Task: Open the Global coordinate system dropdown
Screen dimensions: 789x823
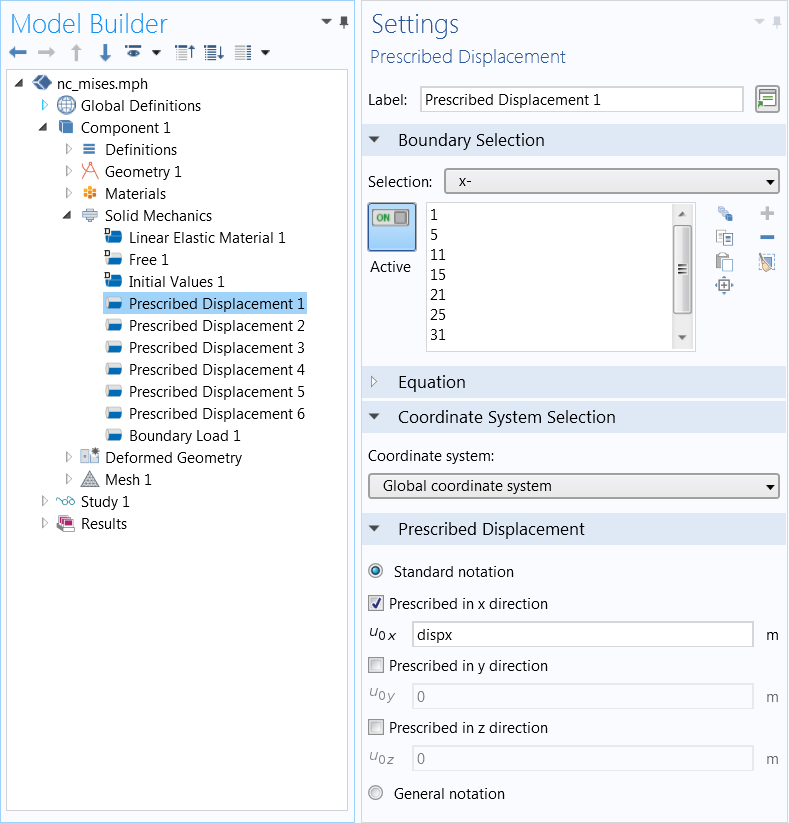Action: coord(574,486)
